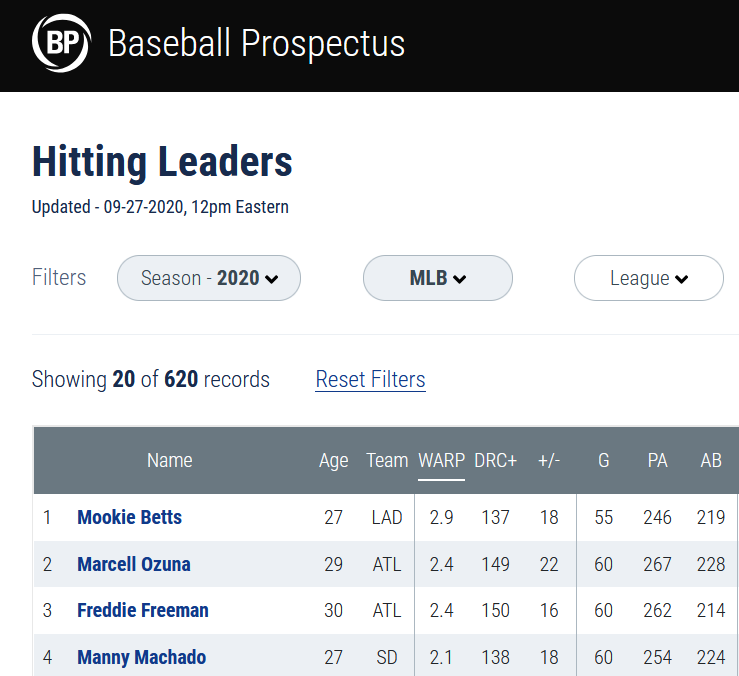The height and width of the screenshot is (676, 739).
Task: Open Marcell Ozuna player link
Action: pyautogui.click(x=134, y=564)
